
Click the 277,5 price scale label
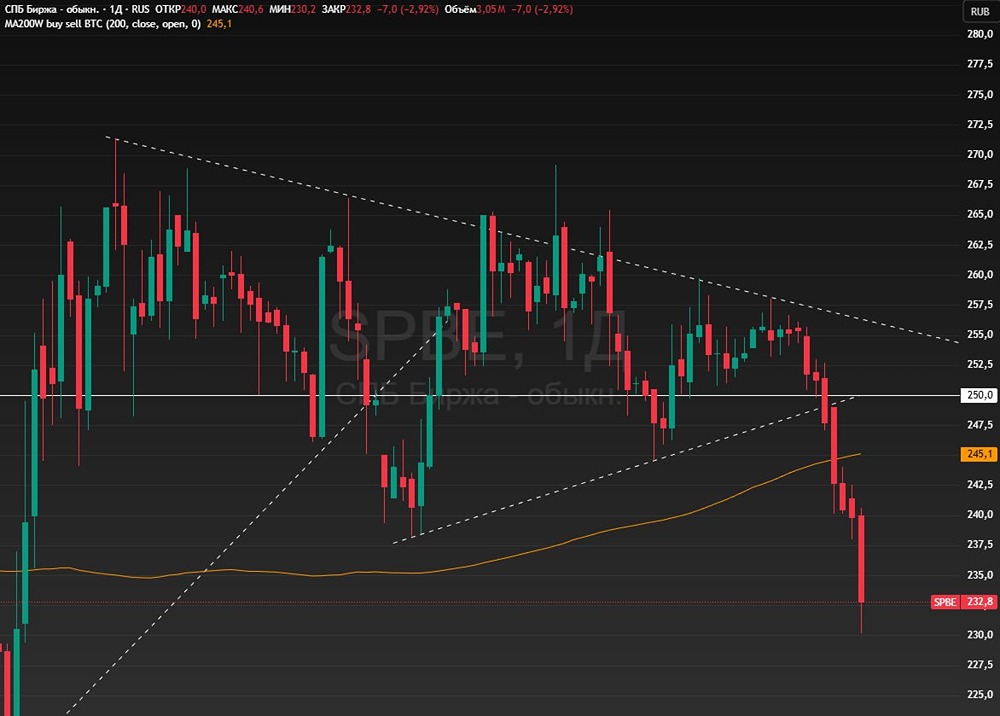tap(980, 64)
